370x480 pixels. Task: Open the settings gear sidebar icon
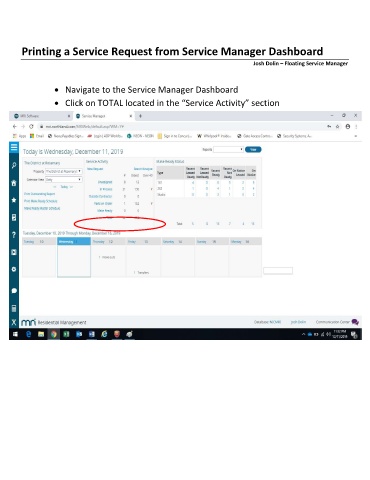[x=14, y=269]
